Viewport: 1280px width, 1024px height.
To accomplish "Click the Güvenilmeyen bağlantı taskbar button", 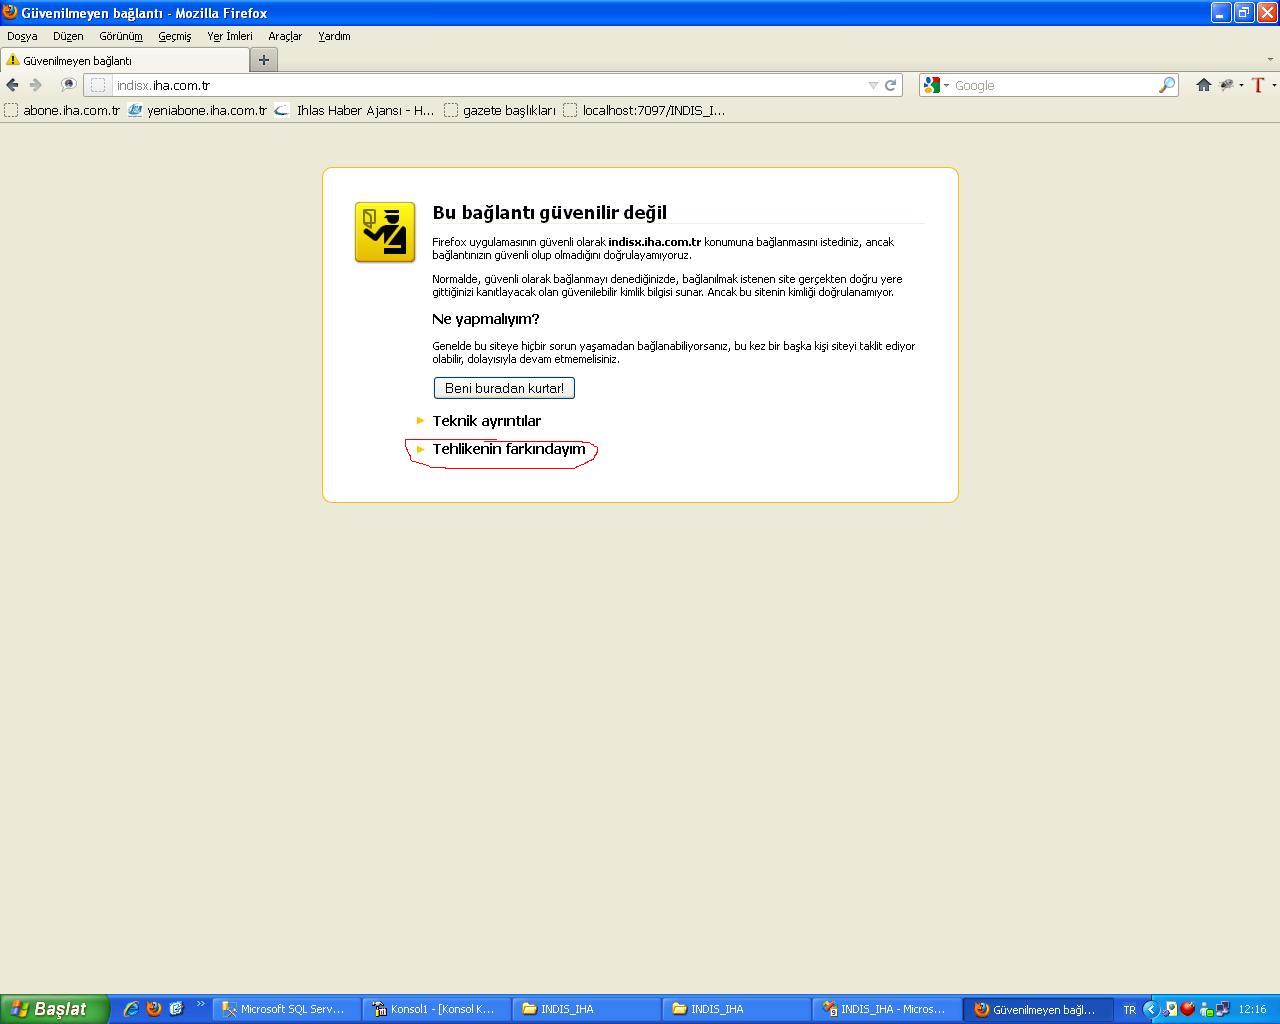I will (x=1036, y=1009).
